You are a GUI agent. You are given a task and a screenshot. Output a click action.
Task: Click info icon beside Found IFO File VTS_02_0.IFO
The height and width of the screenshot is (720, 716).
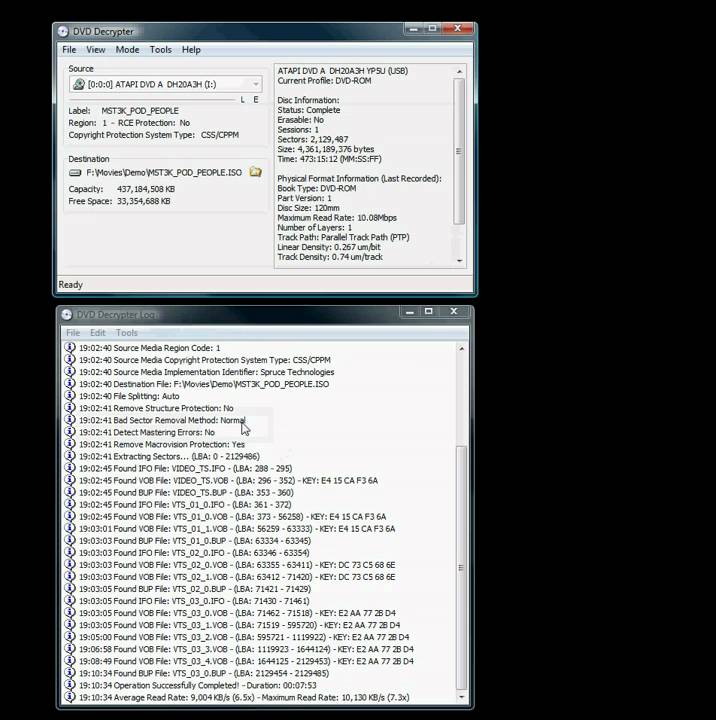click(70, 552)
